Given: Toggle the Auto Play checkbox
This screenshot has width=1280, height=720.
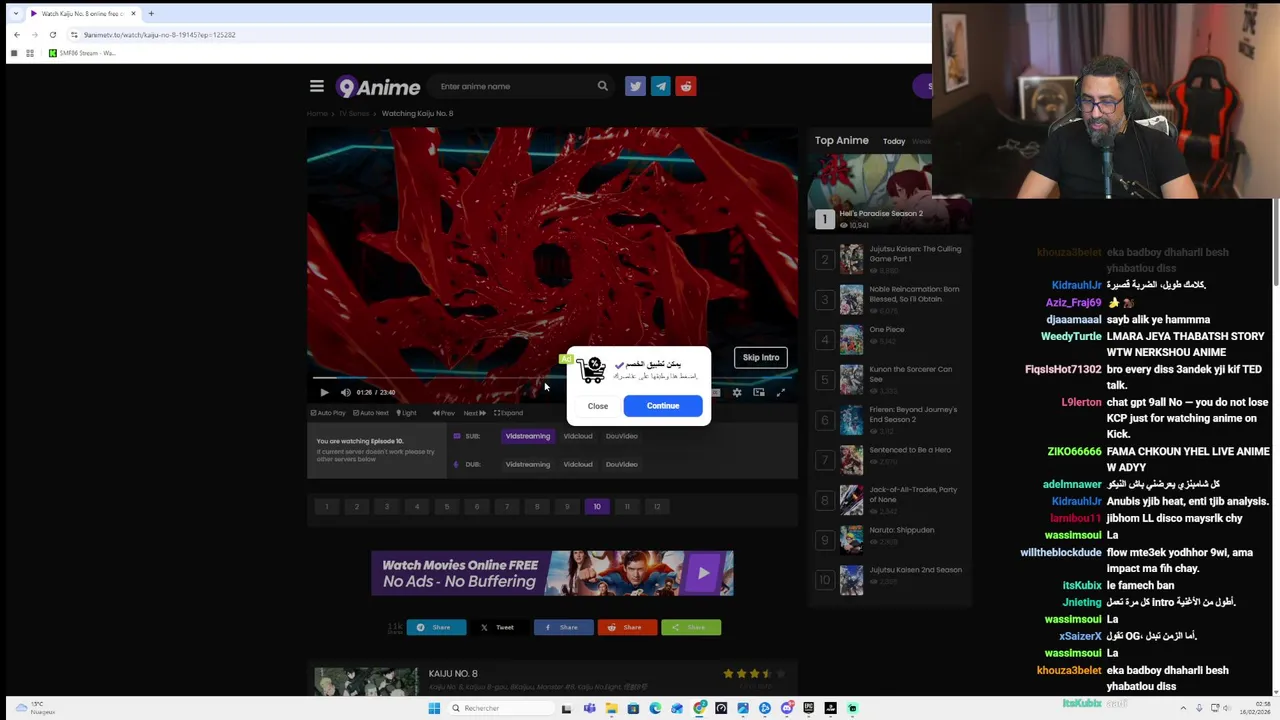Looking at the screenshot, I should [328, 413].
